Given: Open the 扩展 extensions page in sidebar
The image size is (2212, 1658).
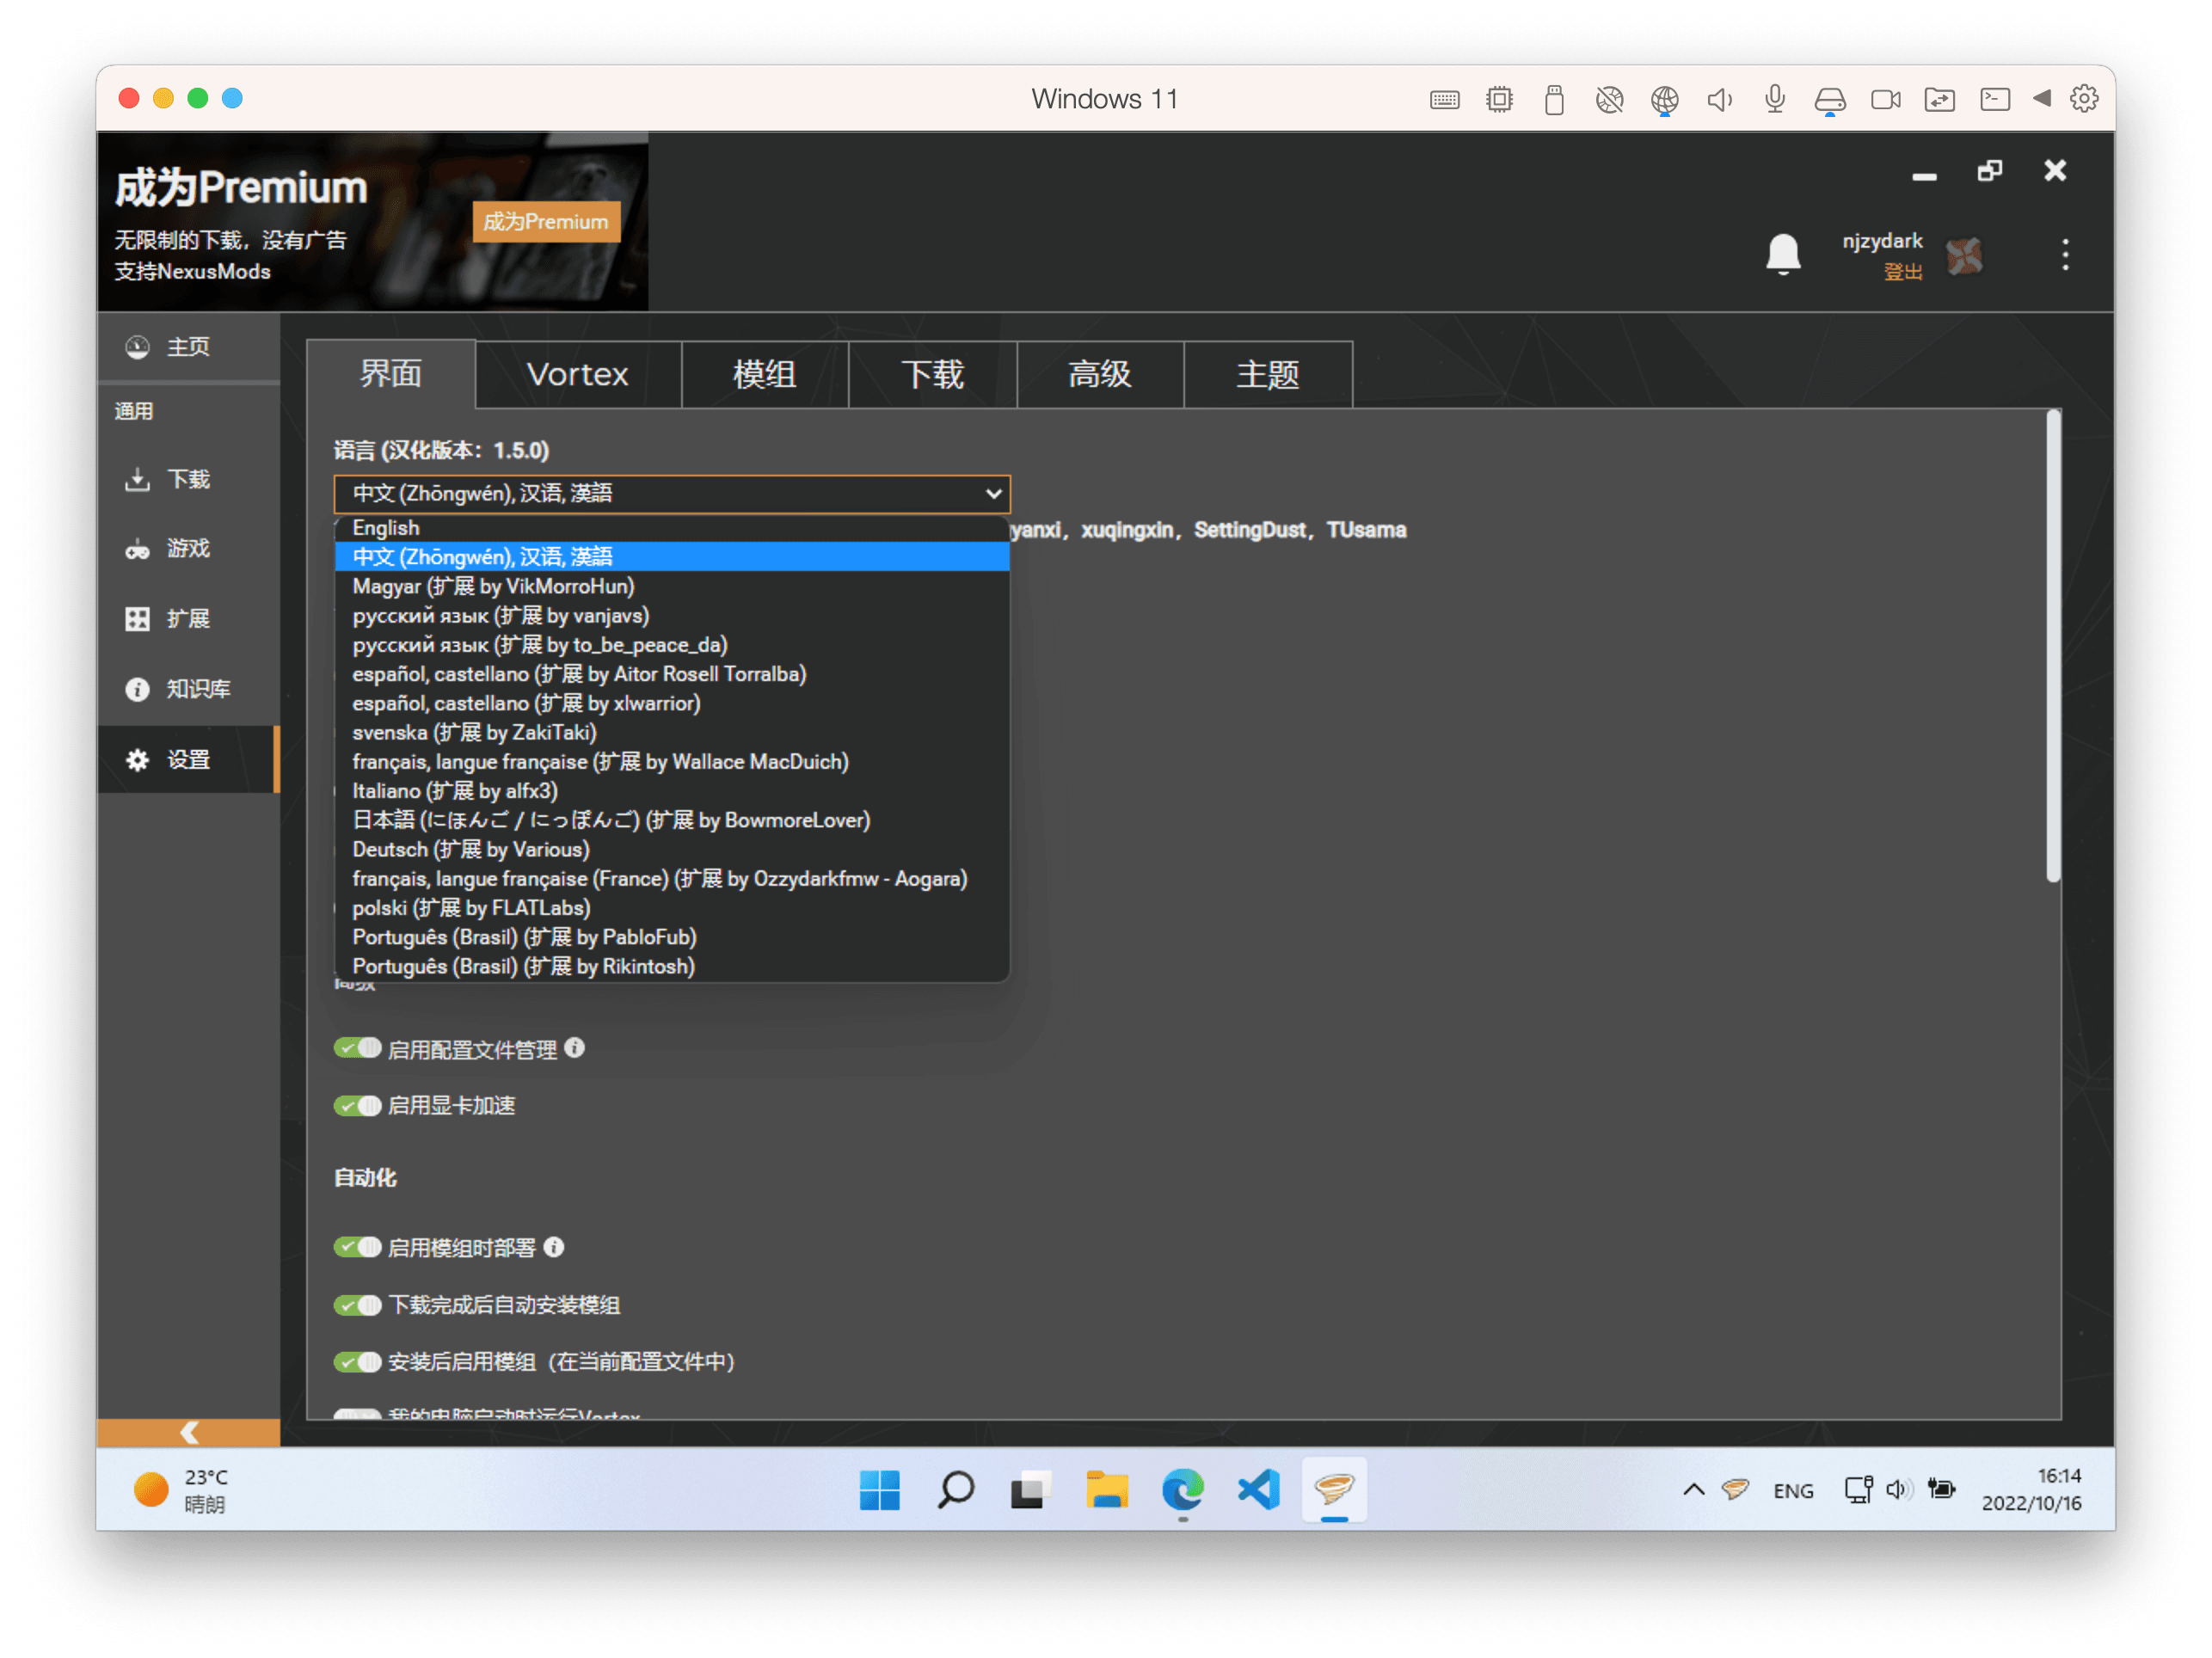Looking at the screenshot, I should 188,619.
